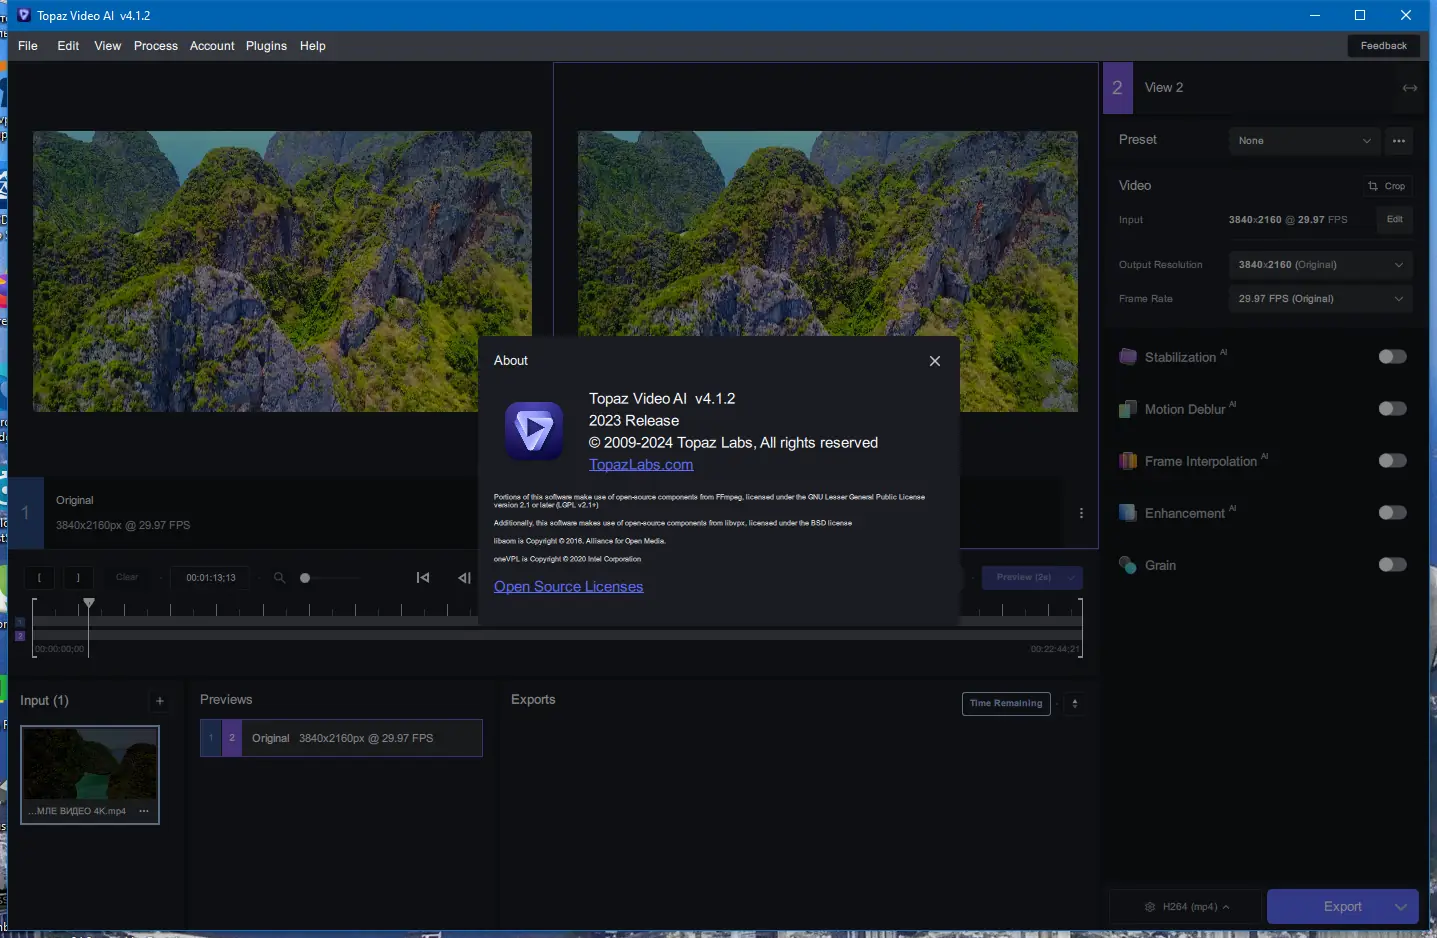Click the Crop button
The image size is (1437, 938).
[x=1387, y=186]
